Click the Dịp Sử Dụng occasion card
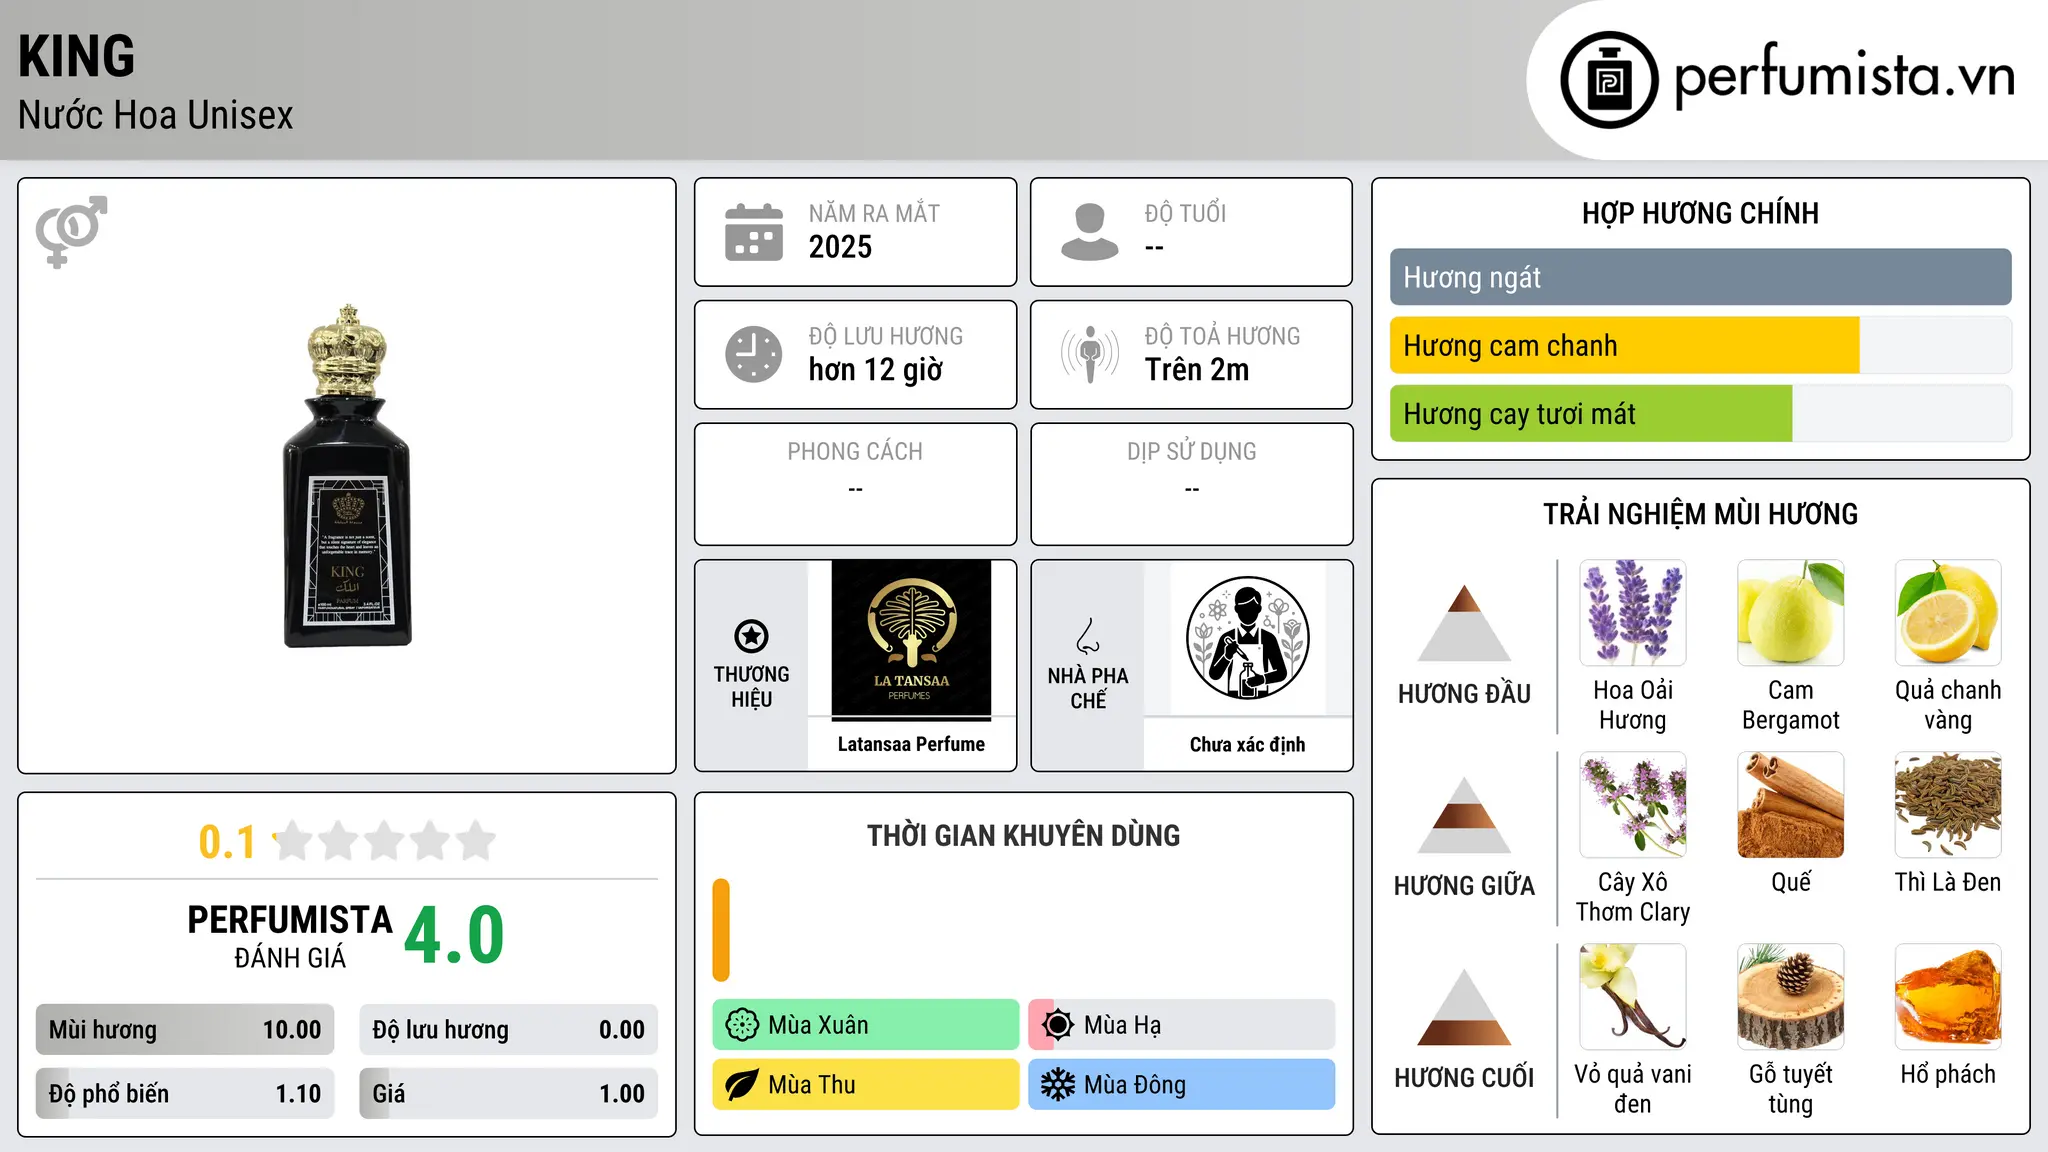2048x1152 pixels. click(x=1191, y=484)
